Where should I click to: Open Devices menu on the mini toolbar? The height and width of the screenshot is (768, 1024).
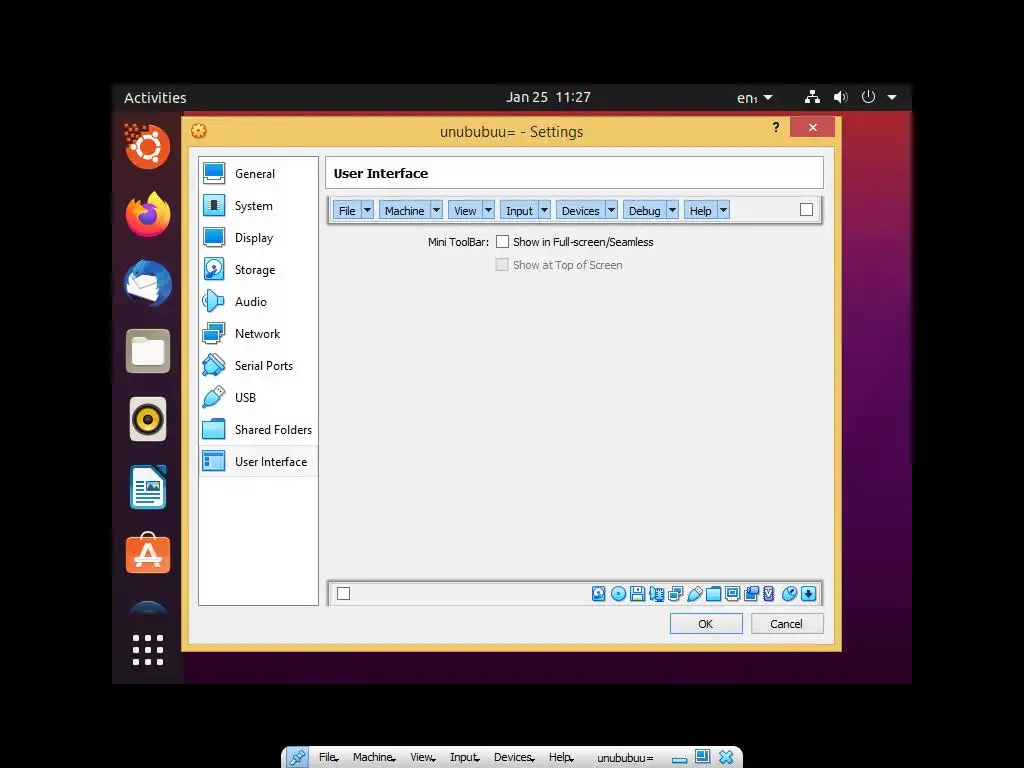click(x=514, y=758)
